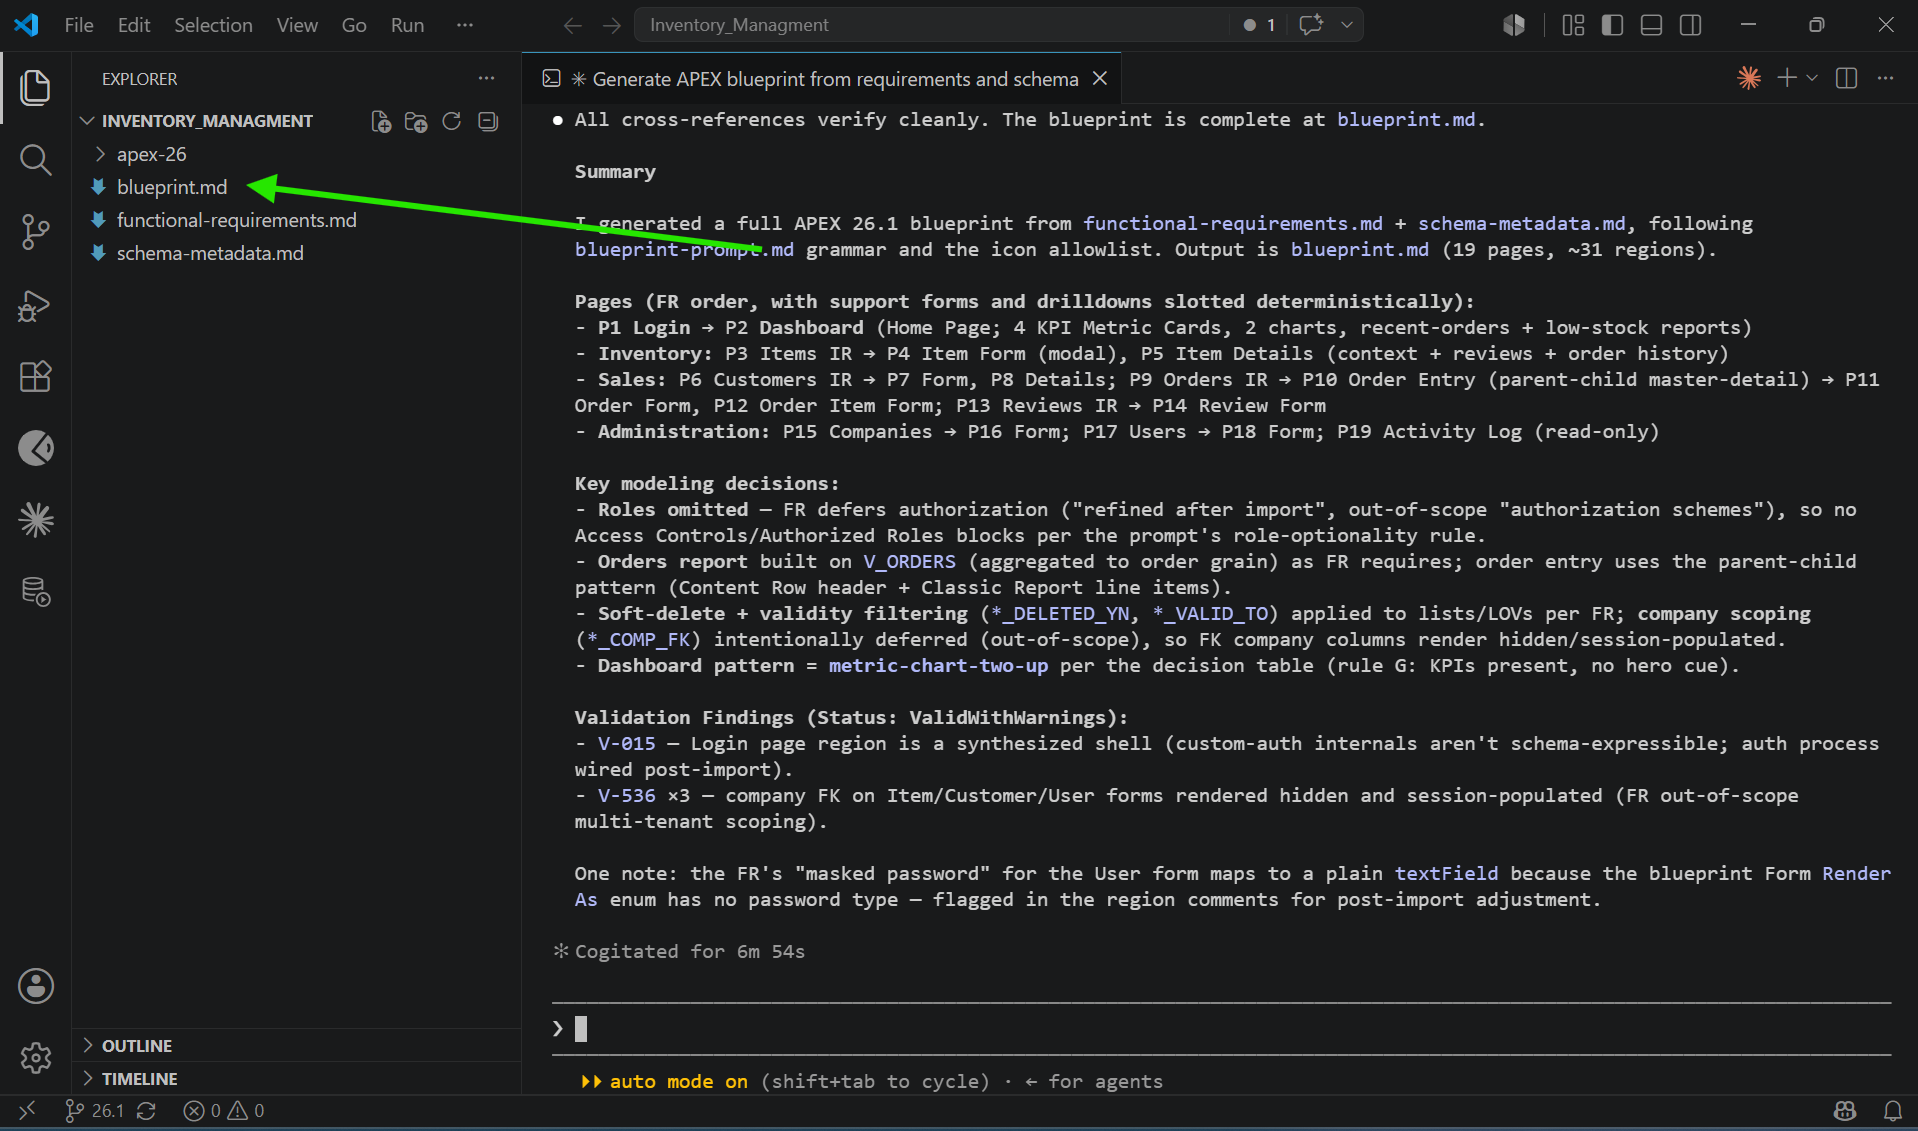Open the menu bar overflow ellipsis
The image size is (1918, 1131).
(465, 25)
